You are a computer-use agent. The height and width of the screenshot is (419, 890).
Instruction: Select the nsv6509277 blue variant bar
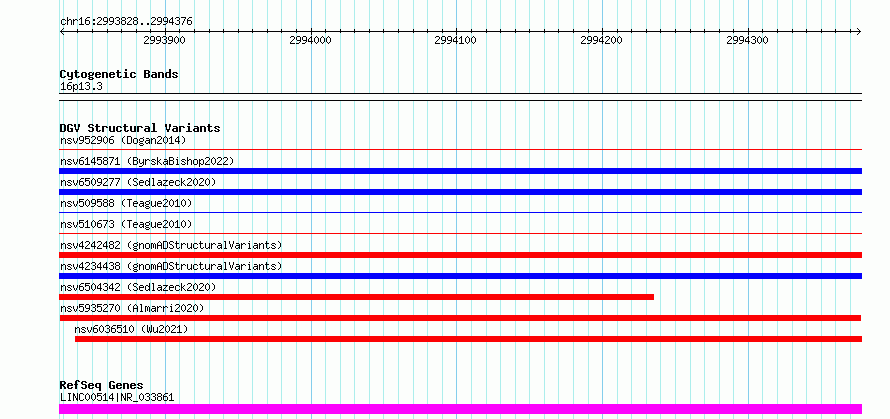460,192
